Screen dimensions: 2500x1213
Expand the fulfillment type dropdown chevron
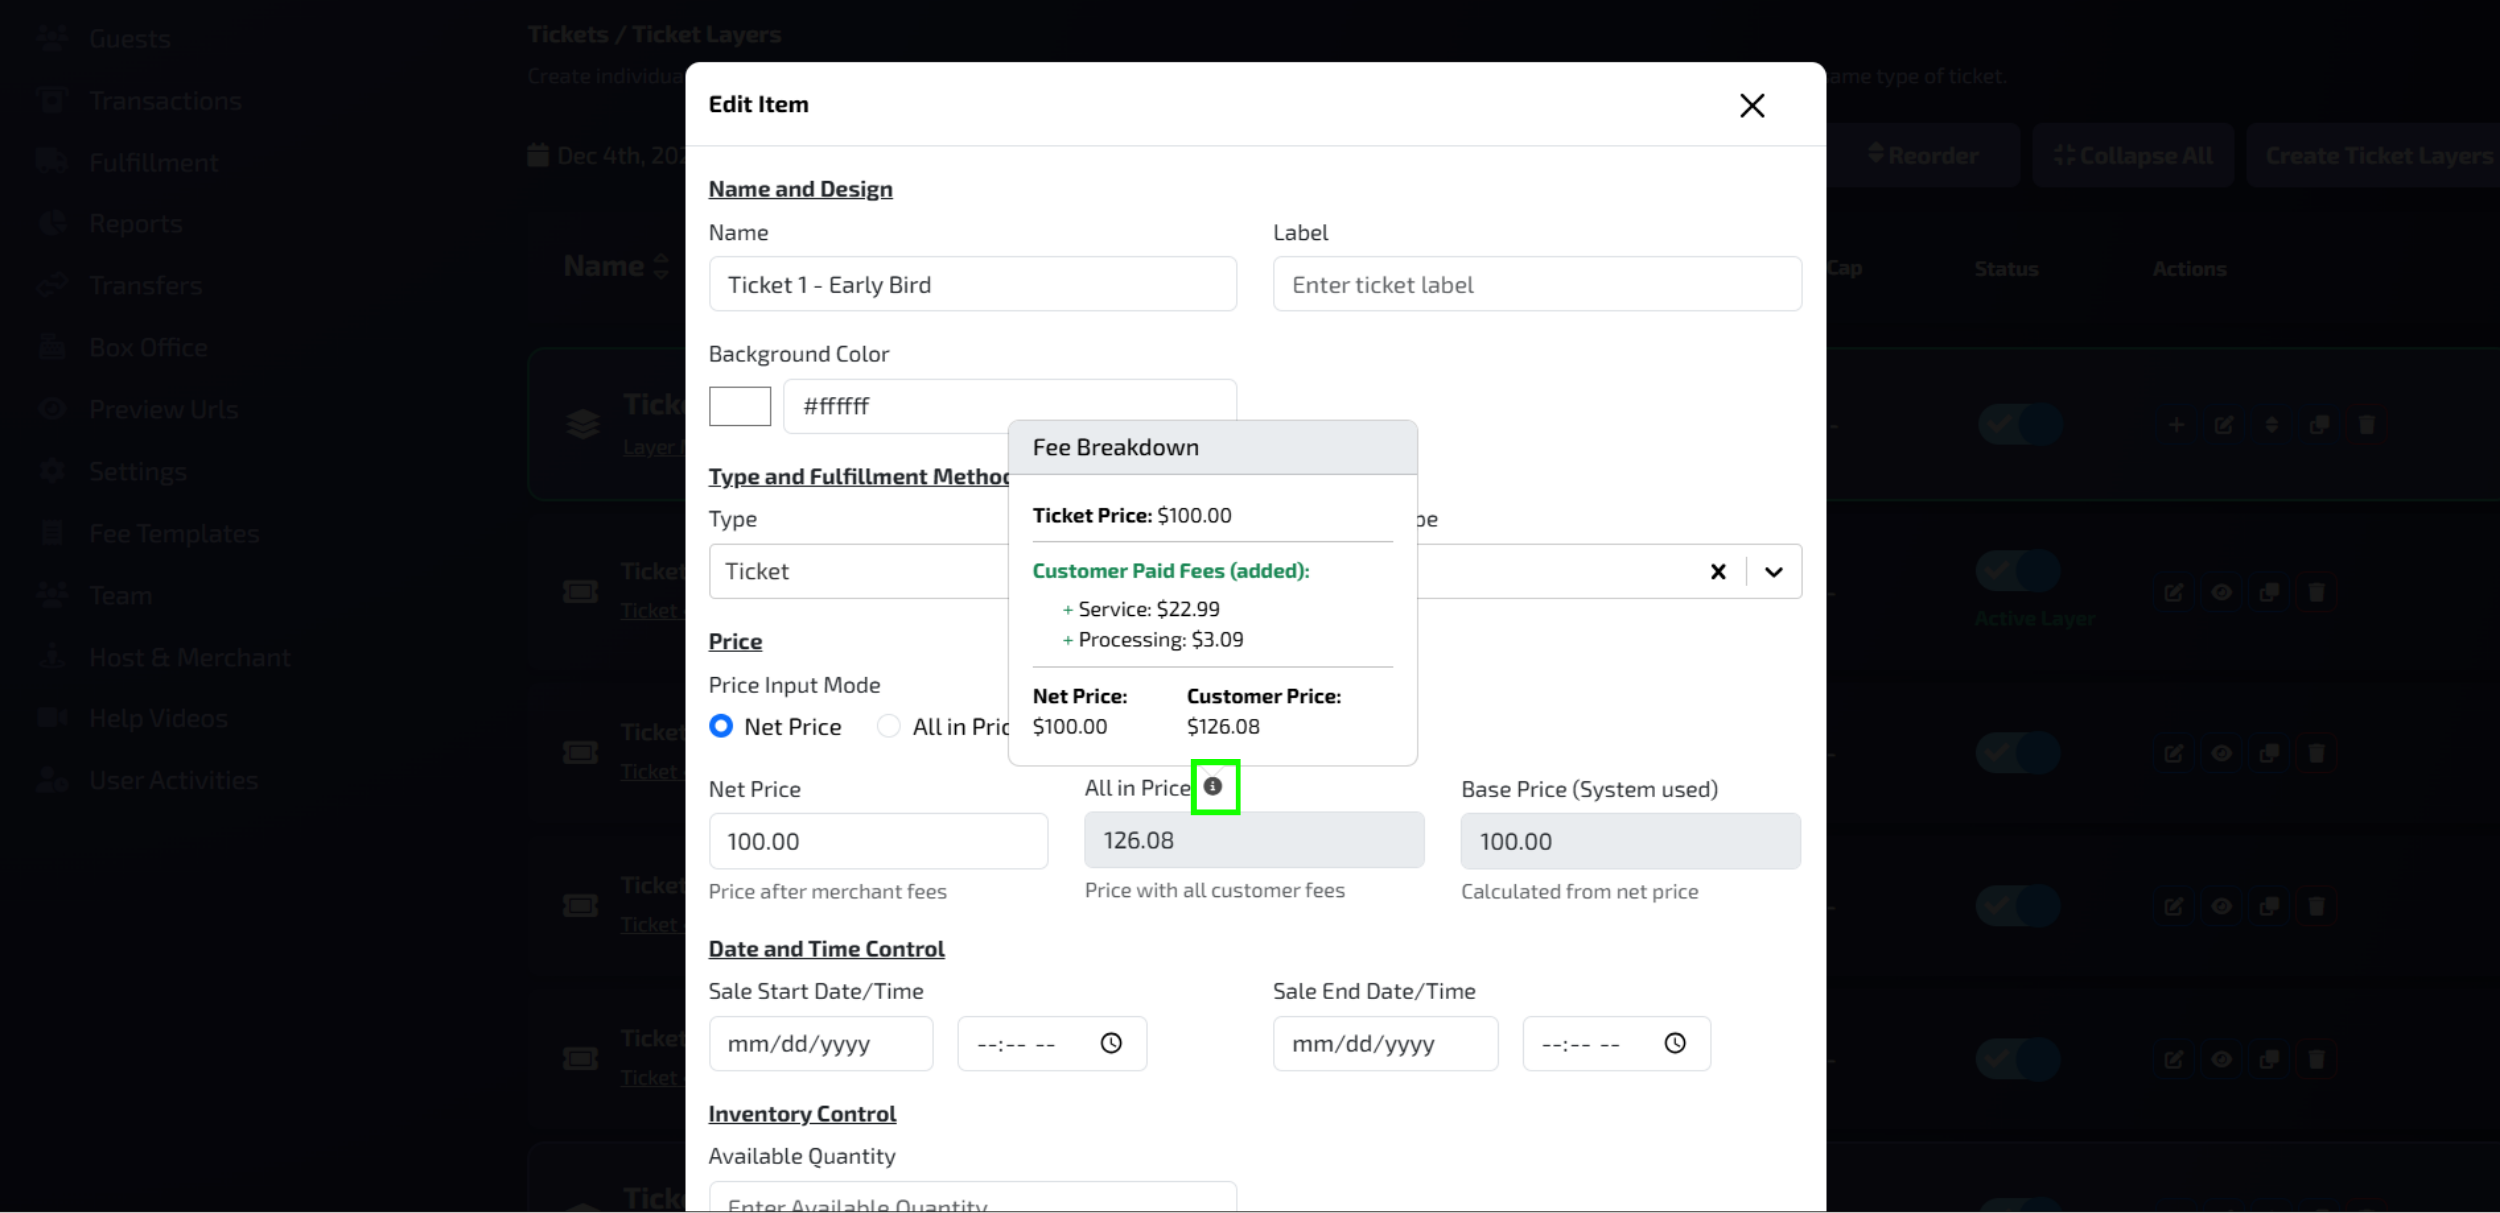1774,571
